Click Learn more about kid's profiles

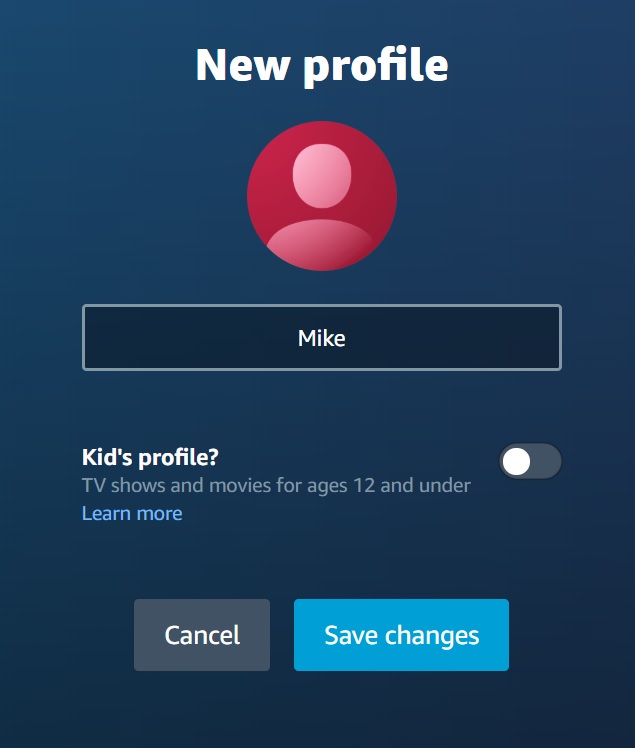pyautogui.click(x=132, y=513)
